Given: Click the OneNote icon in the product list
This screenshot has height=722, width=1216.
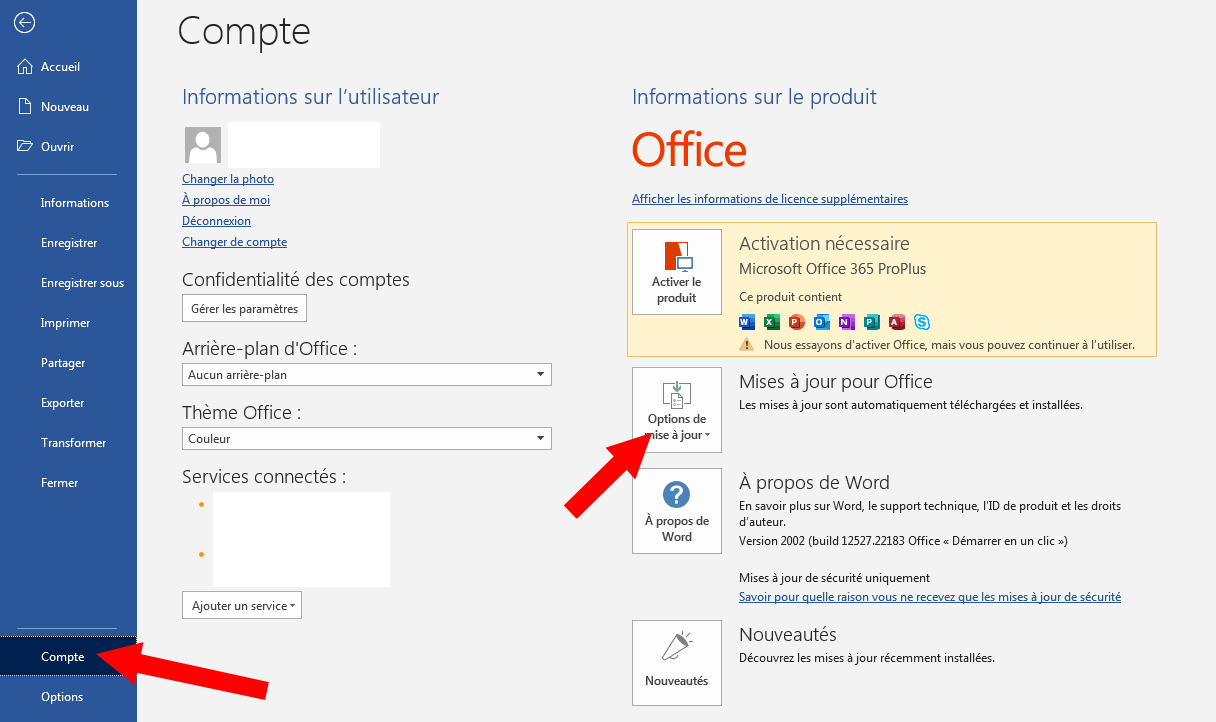Looking at the screenshot, I should [846, 322].
